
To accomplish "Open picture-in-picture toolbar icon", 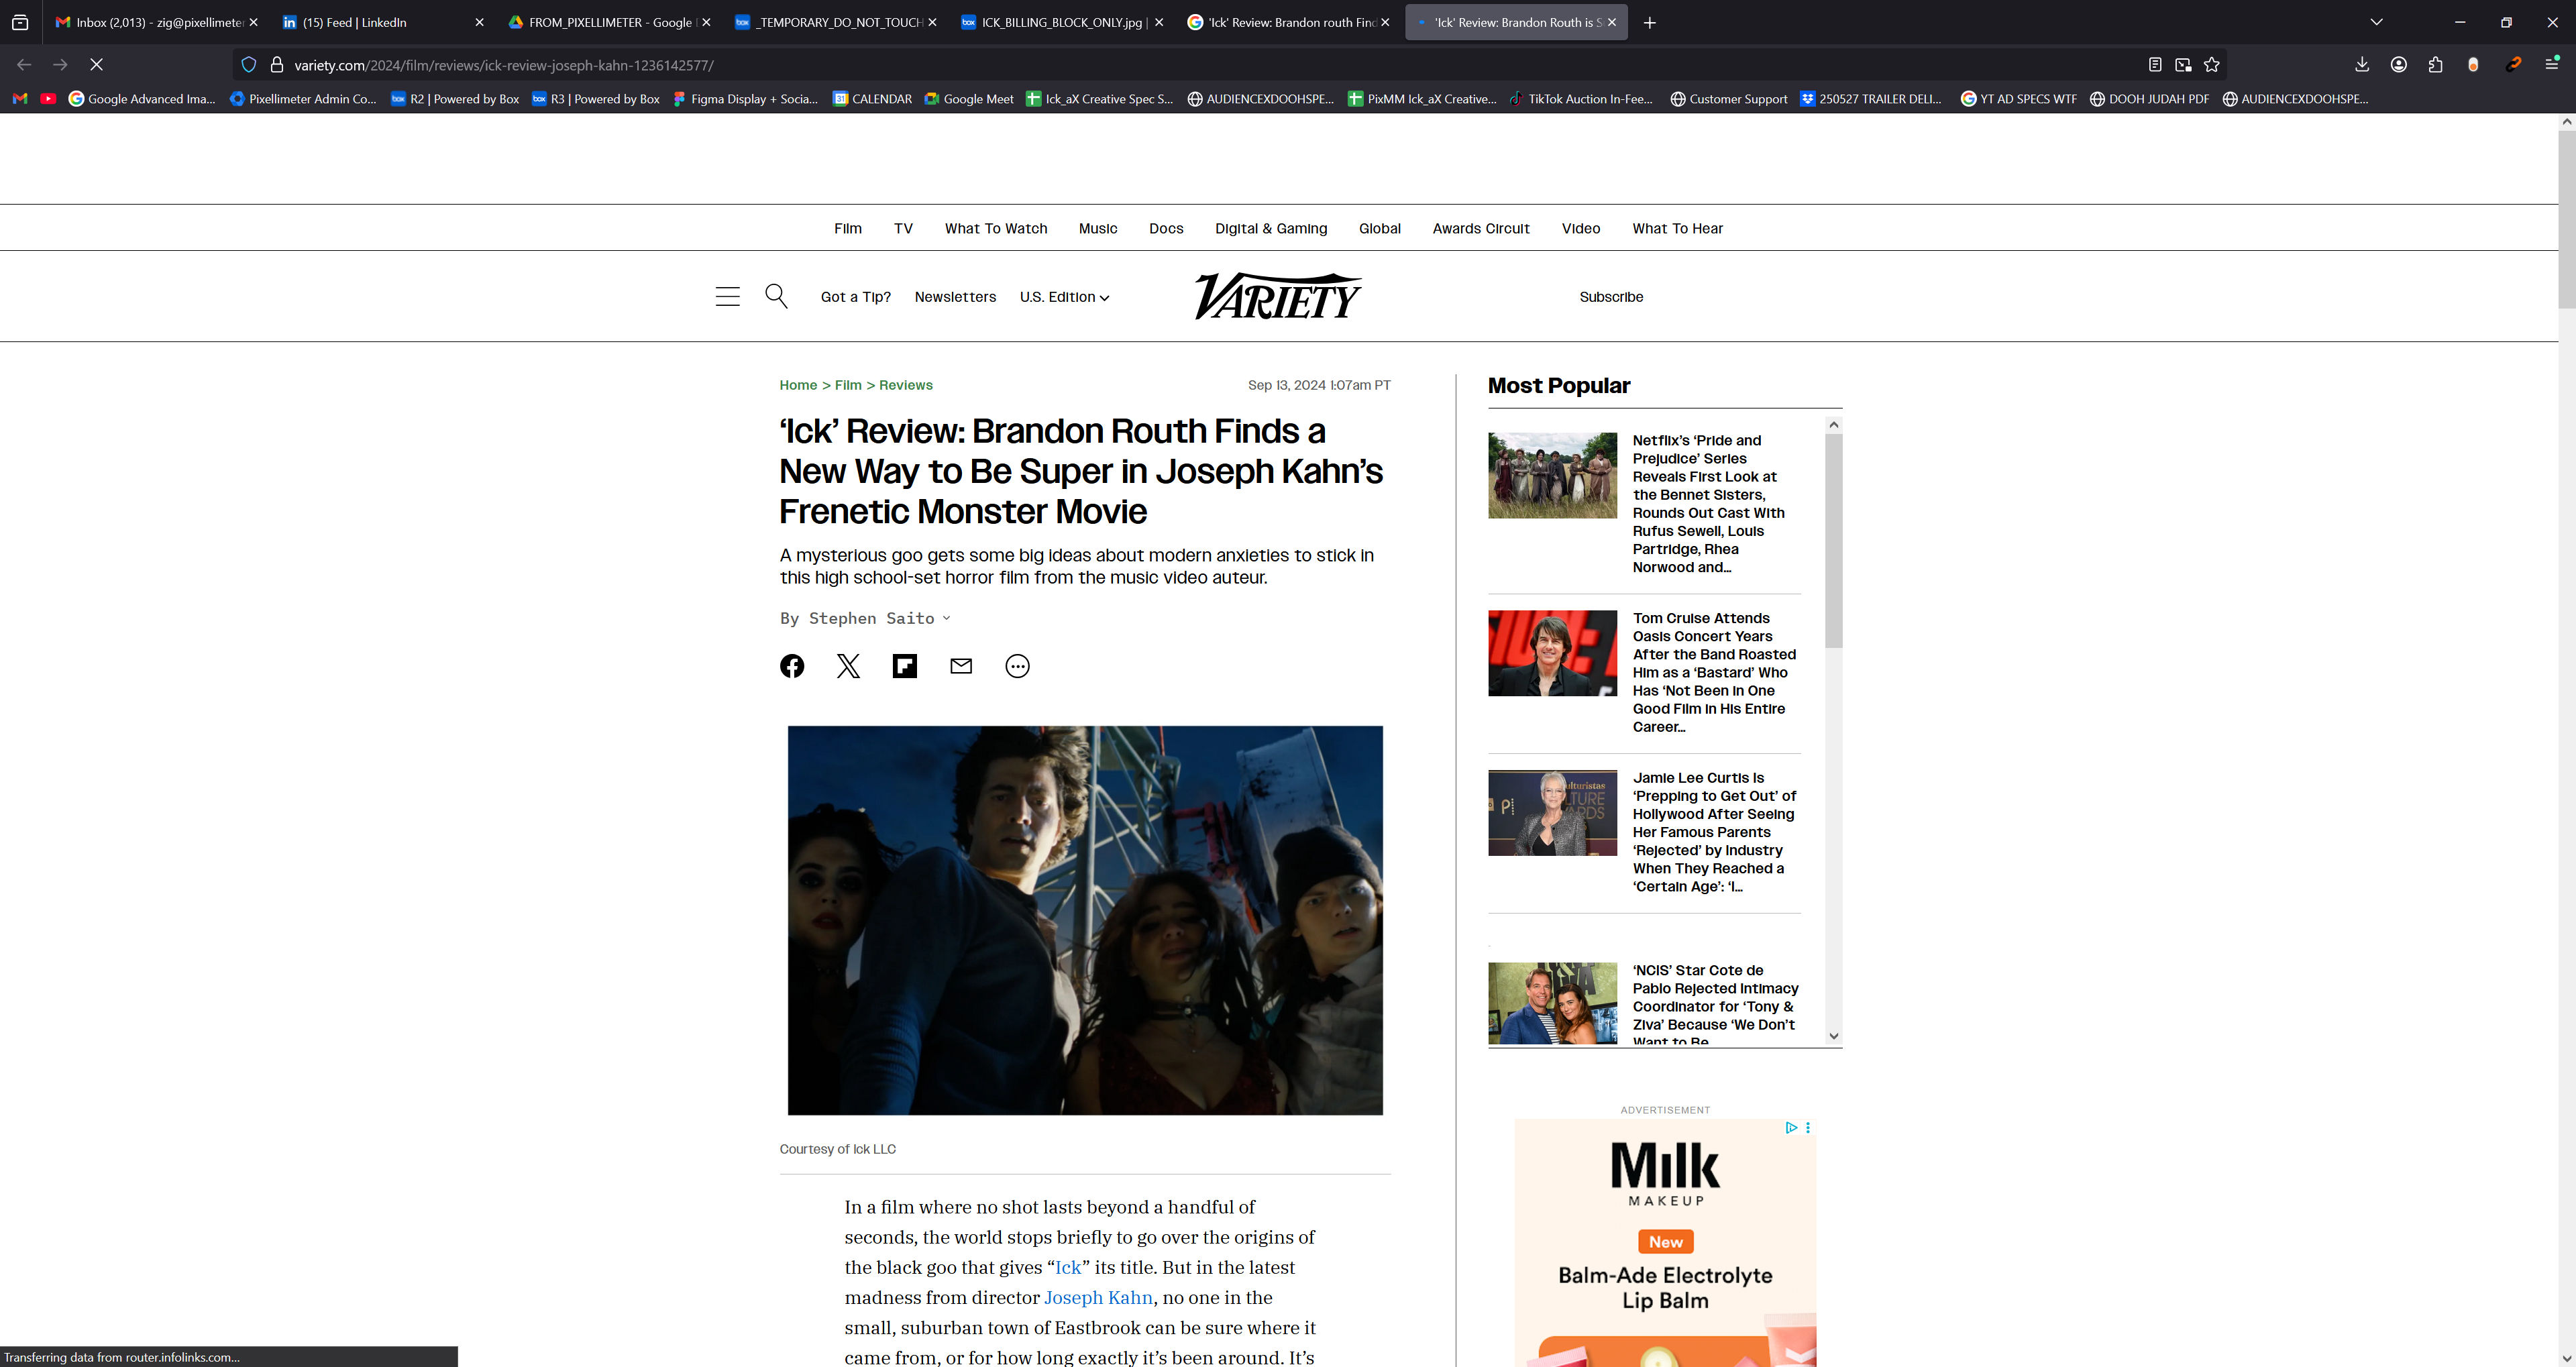I will (2183, 64).
